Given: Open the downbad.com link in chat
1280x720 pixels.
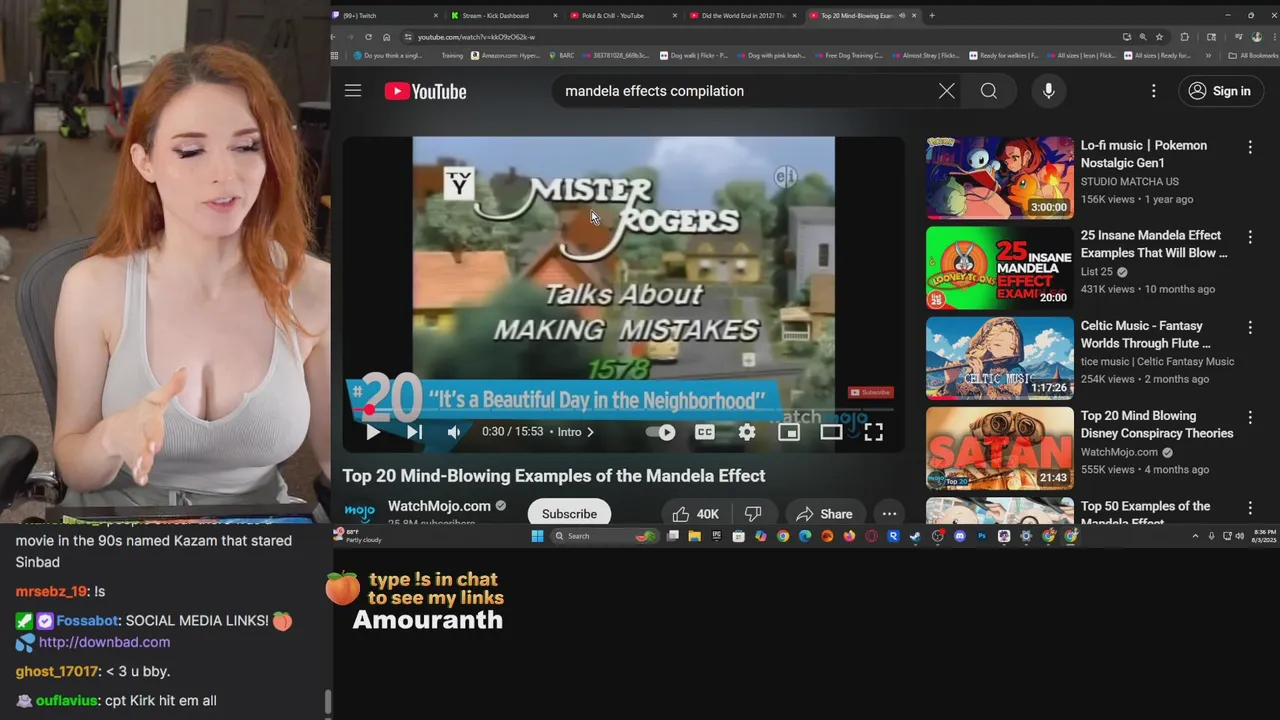Looking at the screenshot, I should click(x=104, y=642).
